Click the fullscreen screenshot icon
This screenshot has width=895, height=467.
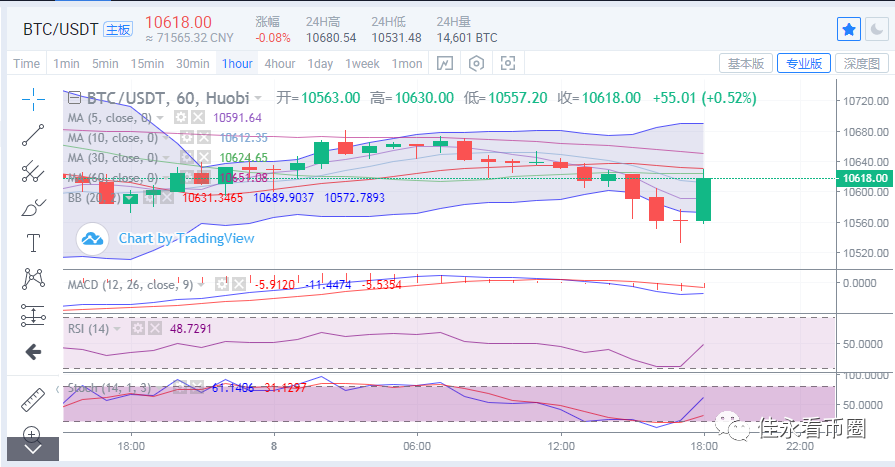coord(508,63)
